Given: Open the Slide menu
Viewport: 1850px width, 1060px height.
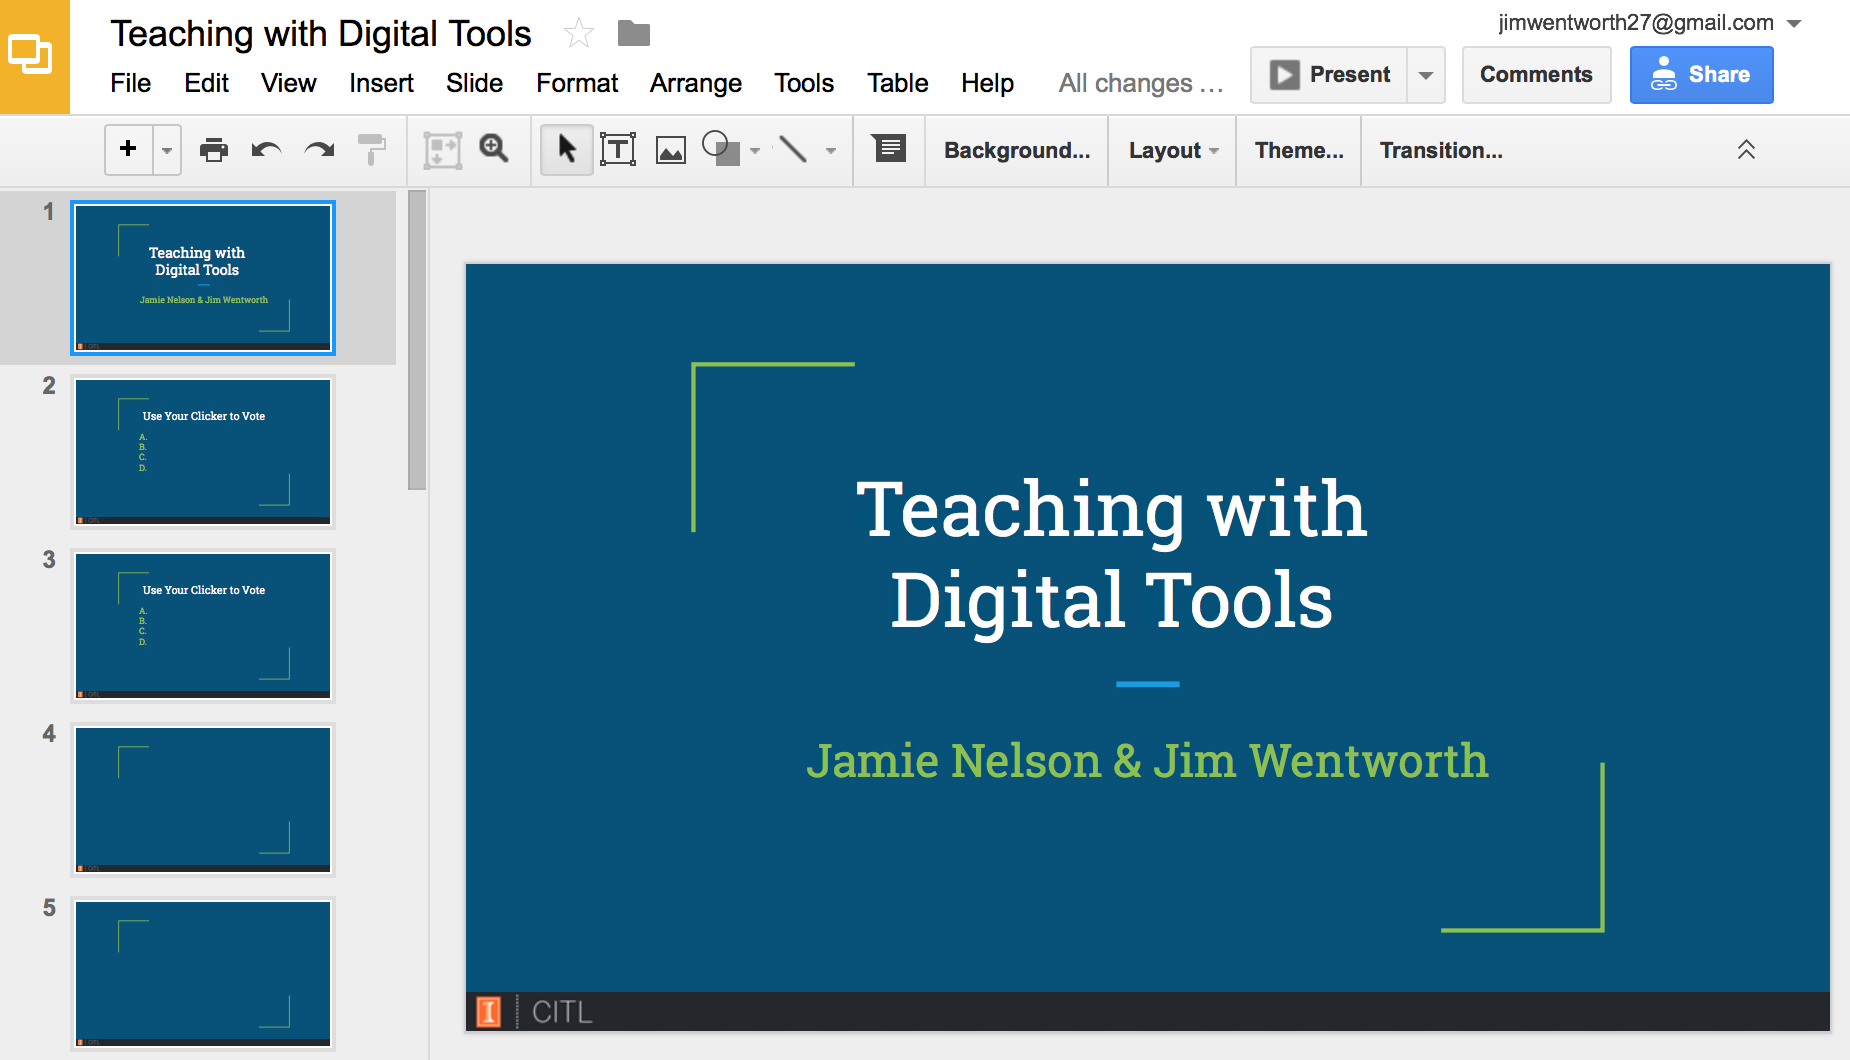Looking at the screenshot, I should (474, 83).
